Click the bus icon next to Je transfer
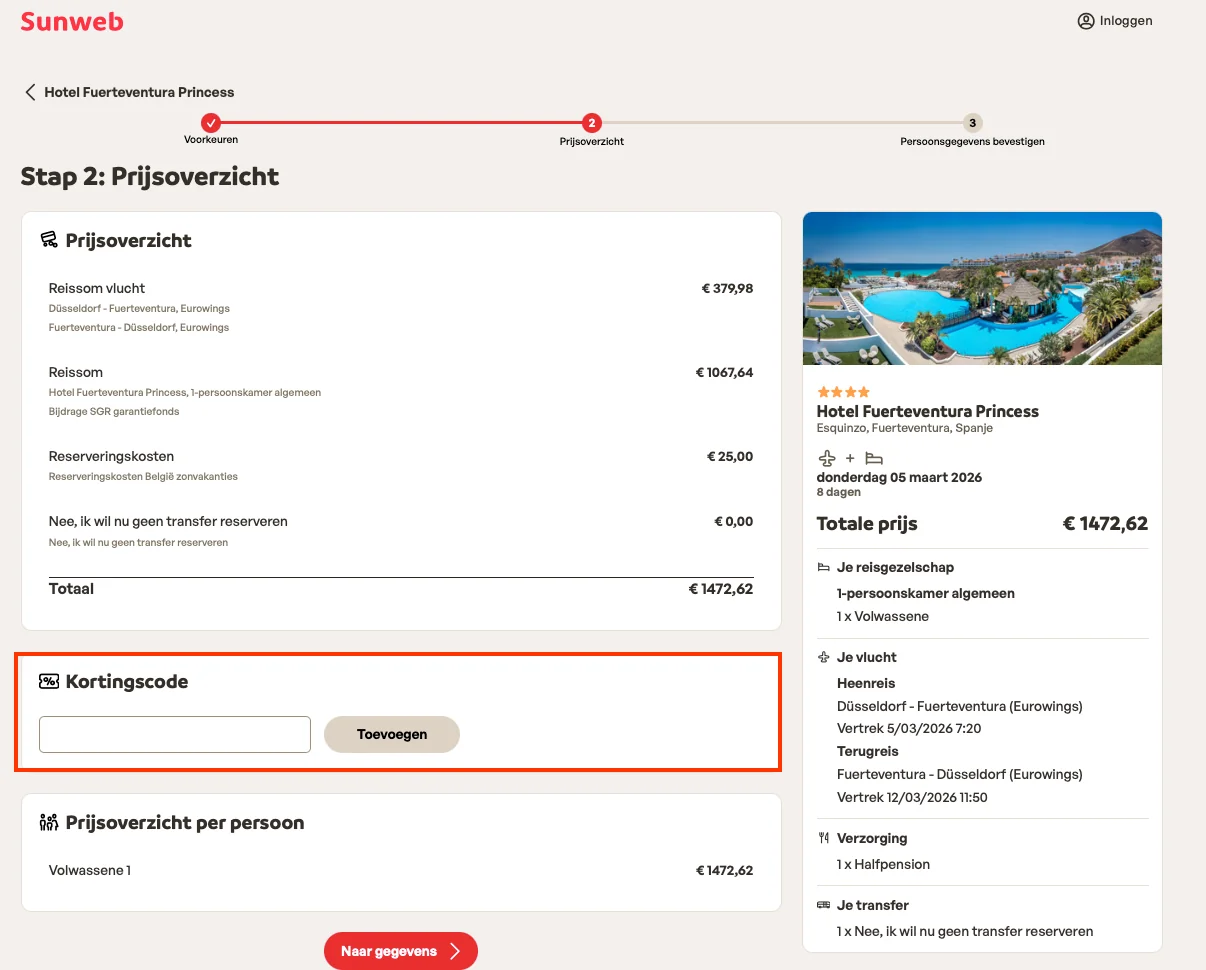Screen dimensions: 1206x970 pos(823,905)
